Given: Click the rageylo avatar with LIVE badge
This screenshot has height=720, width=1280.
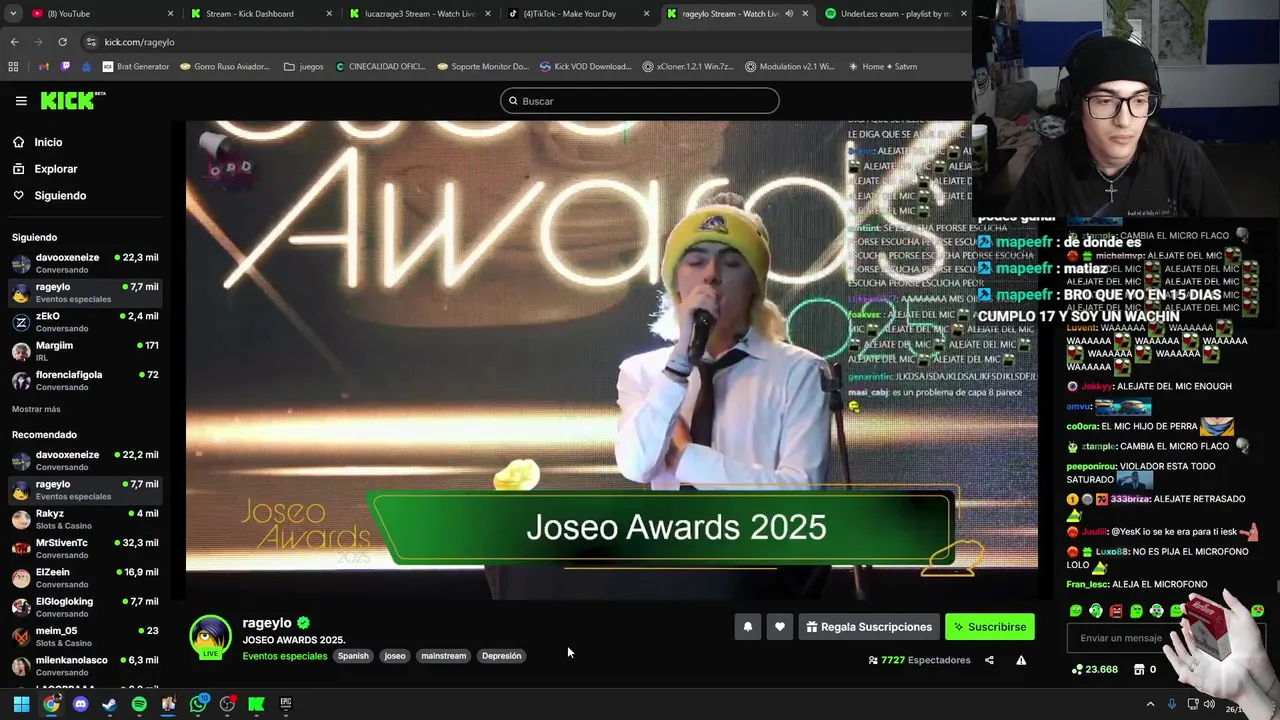Looking at the screenshot, I should click(x=210, y=638).
